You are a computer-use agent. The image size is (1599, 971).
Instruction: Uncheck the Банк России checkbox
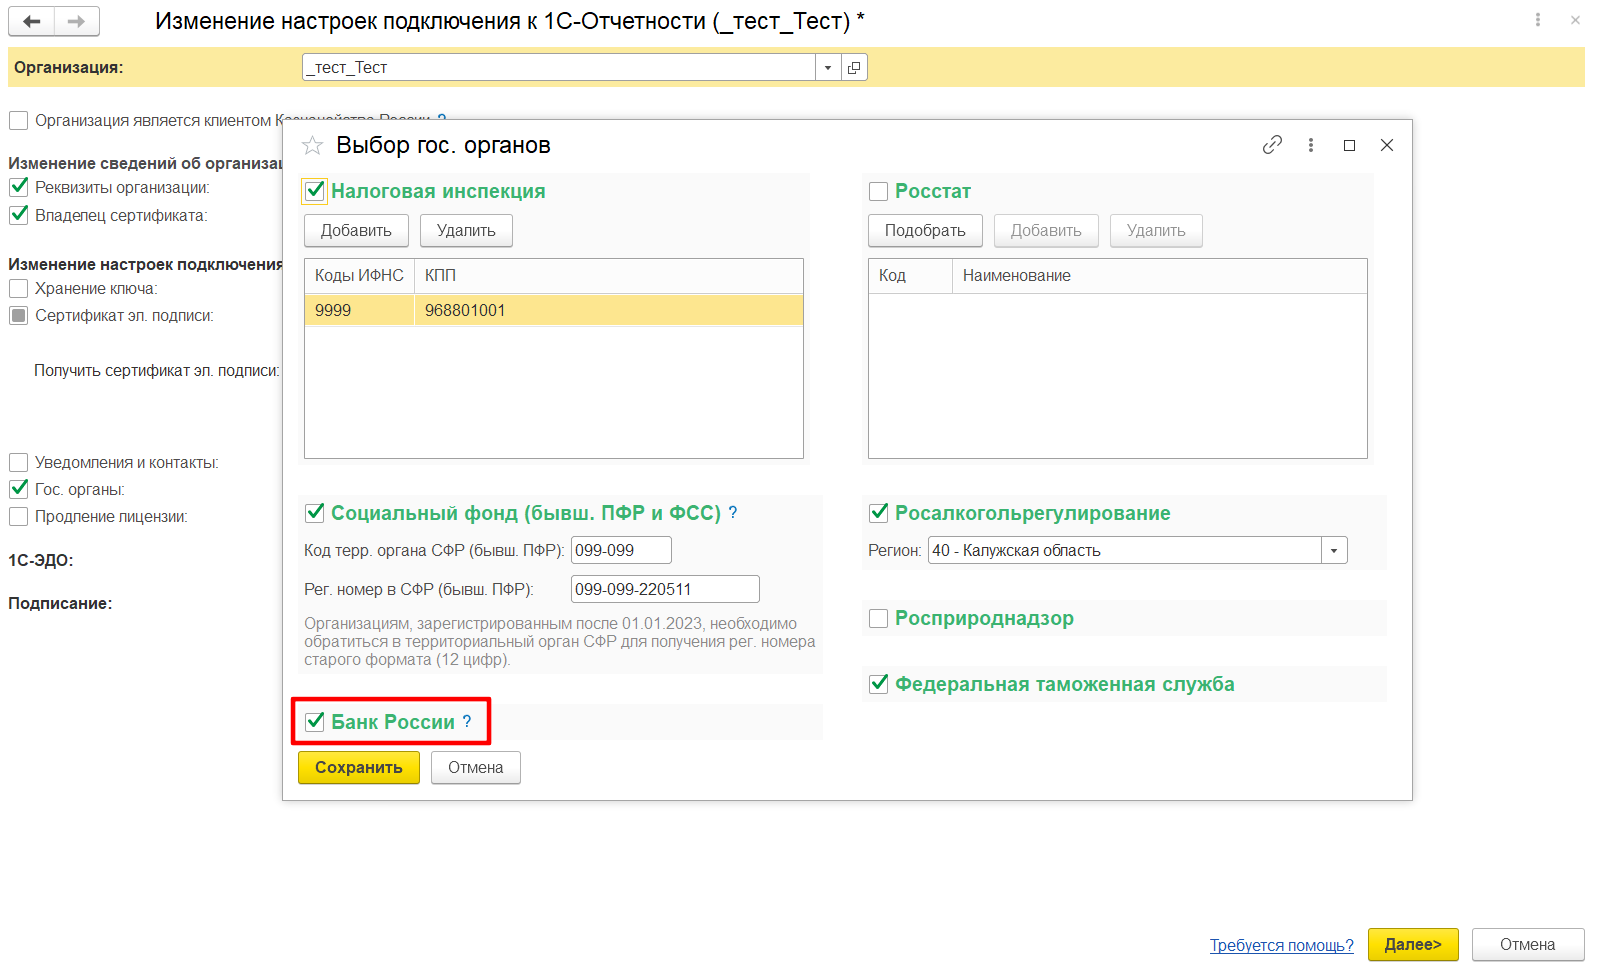[315, 721]
